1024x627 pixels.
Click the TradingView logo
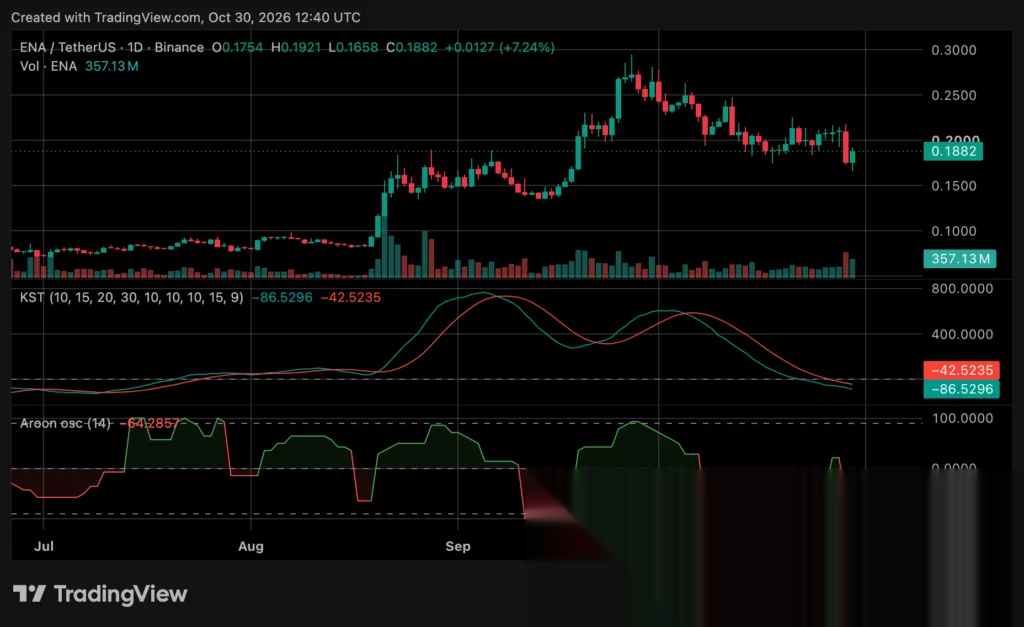[100, 594]
